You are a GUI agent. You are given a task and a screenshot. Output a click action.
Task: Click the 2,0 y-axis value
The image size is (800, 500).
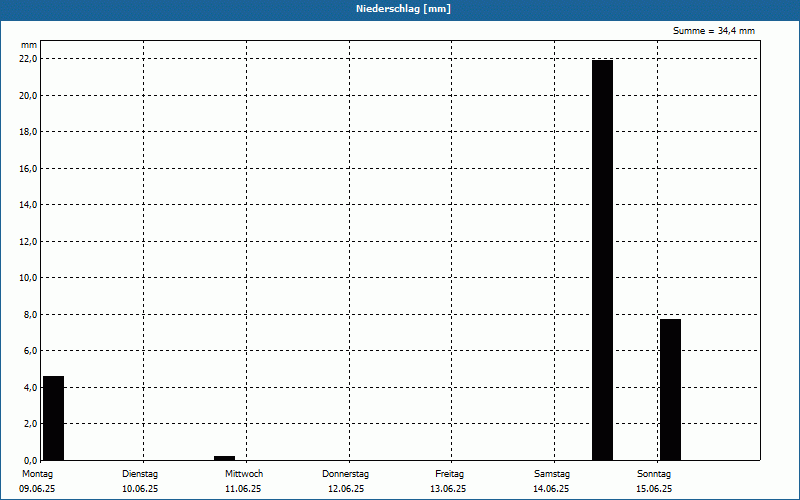click(x=31, y=423)
